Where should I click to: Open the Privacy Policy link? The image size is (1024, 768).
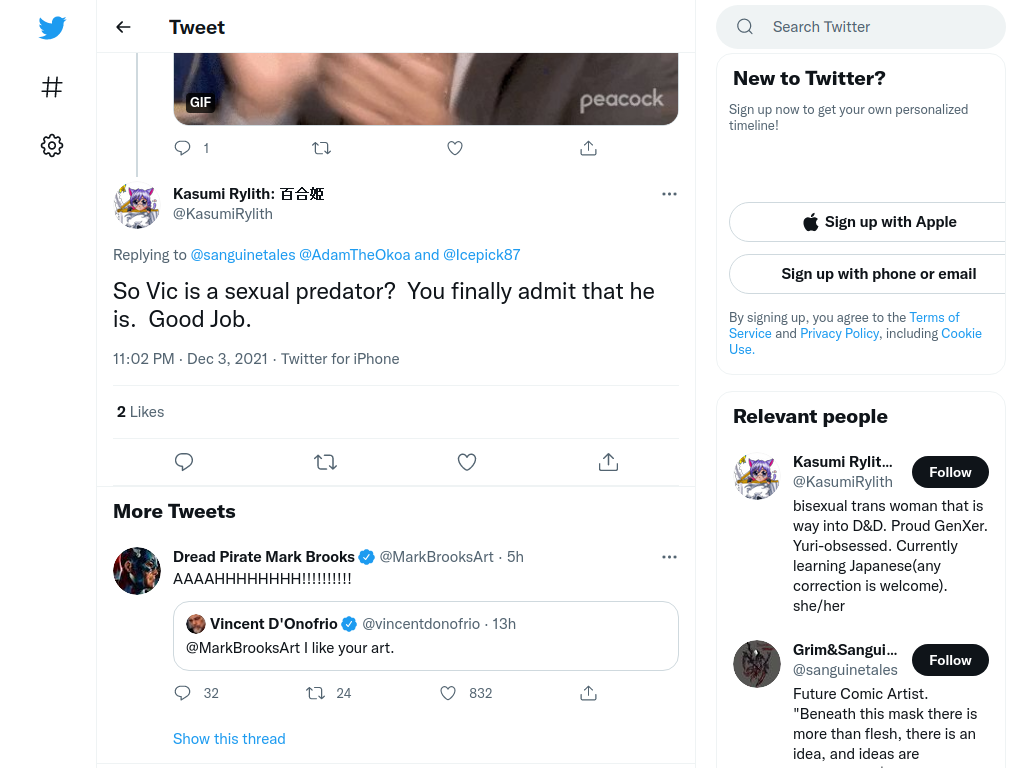point(839,333)
